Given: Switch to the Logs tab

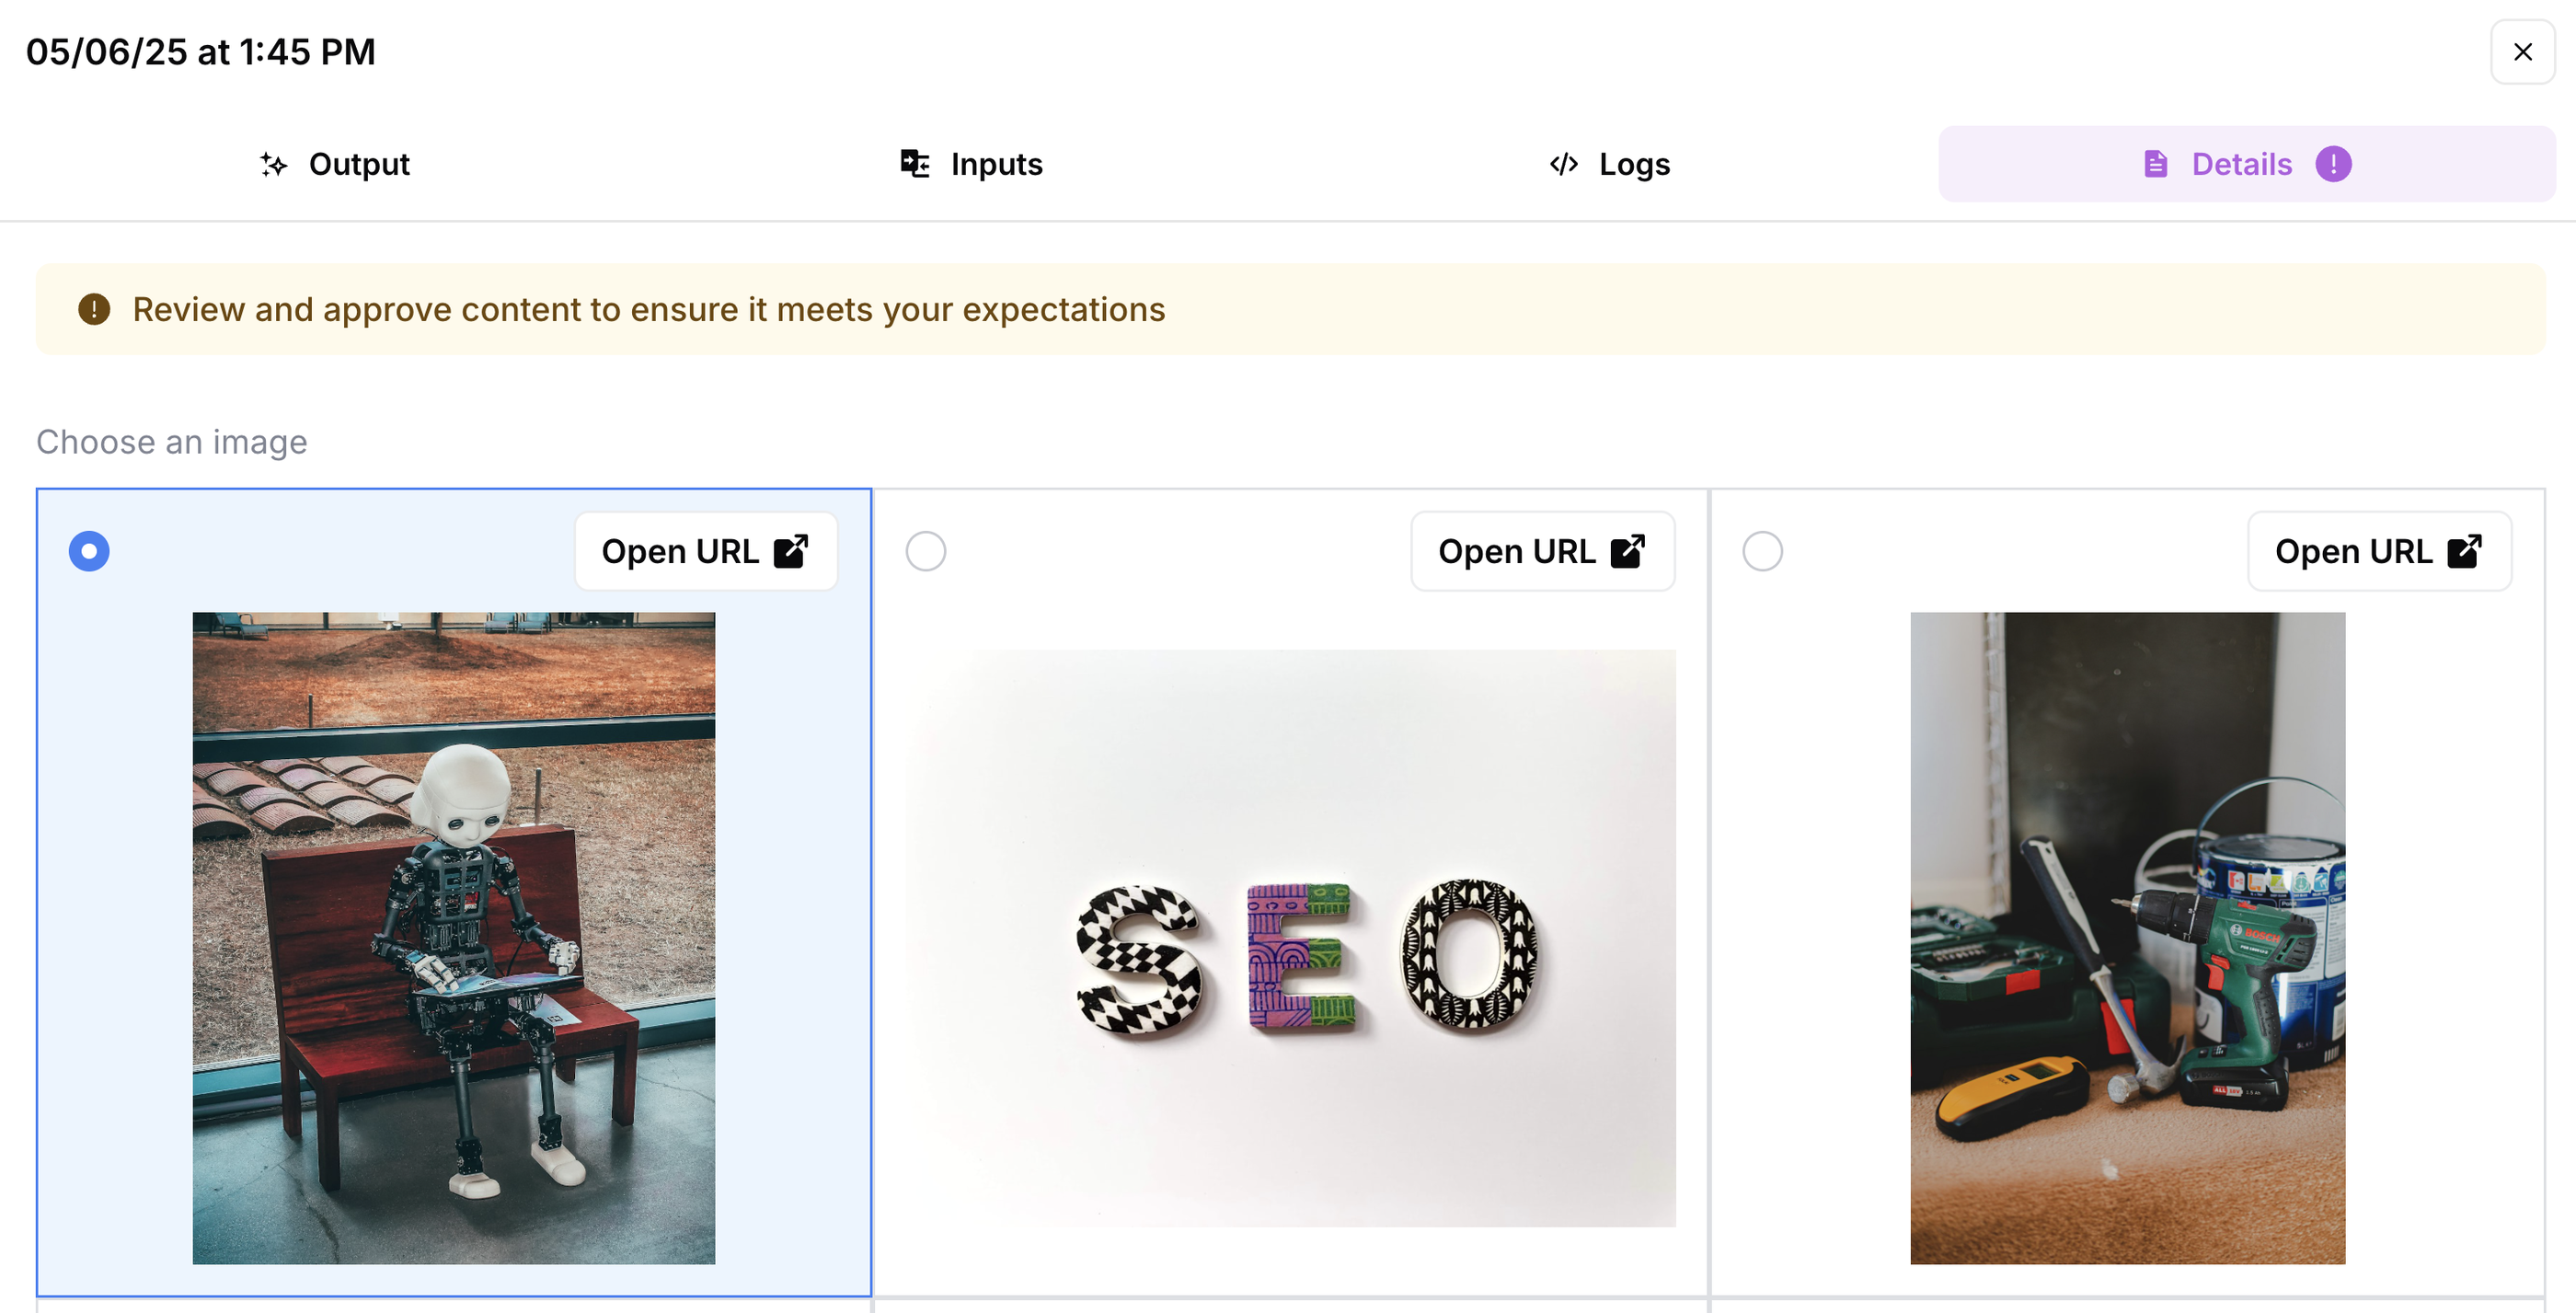Looking at the screenshot, I should tap(1610, 164).
